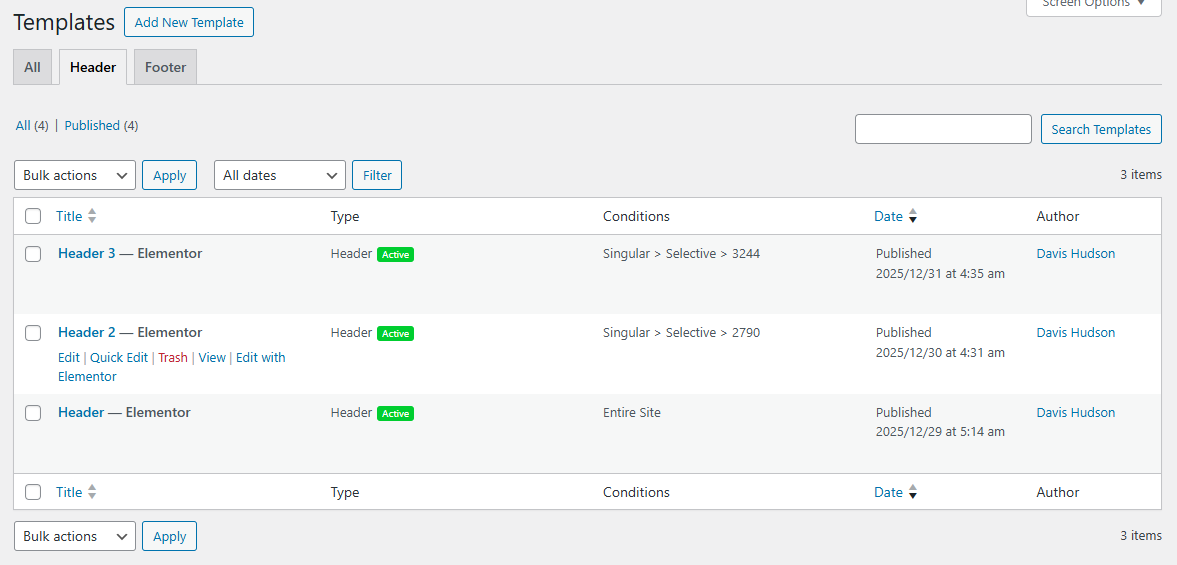Image resolution: width=1177 pixels, height=565 pixels.
Task: Click the date '2025/12/30 at 4:31 am'
Action: tap(940, 353)
